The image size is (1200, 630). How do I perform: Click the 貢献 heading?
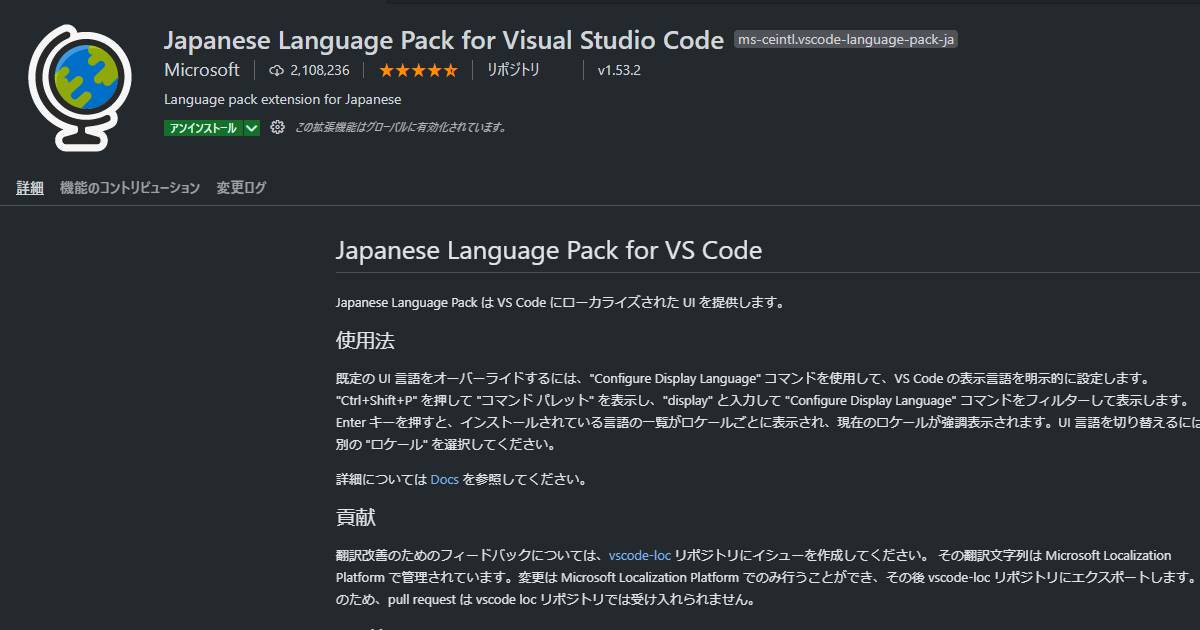pyautogui.click(x=355, y=518)
